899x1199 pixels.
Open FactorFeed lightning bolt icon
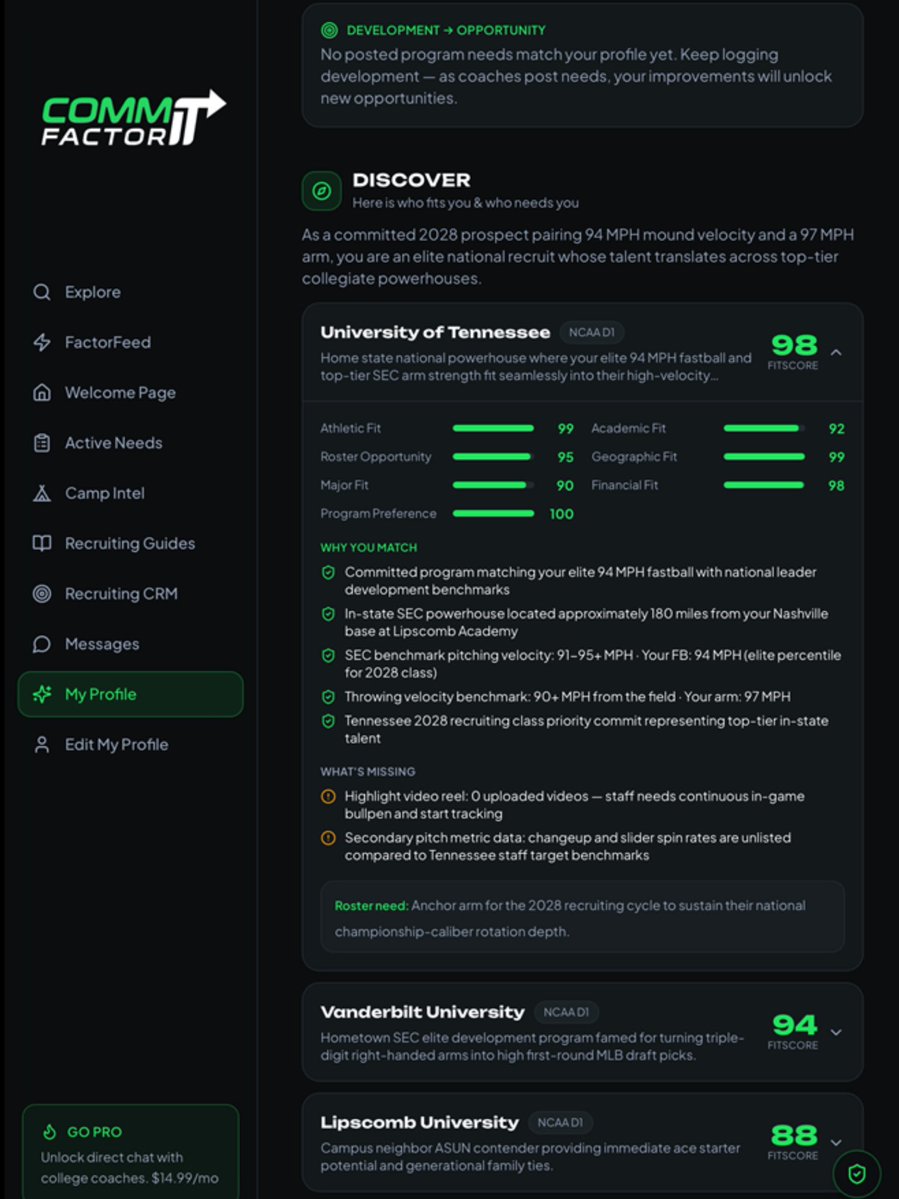(x=42, y=343)
